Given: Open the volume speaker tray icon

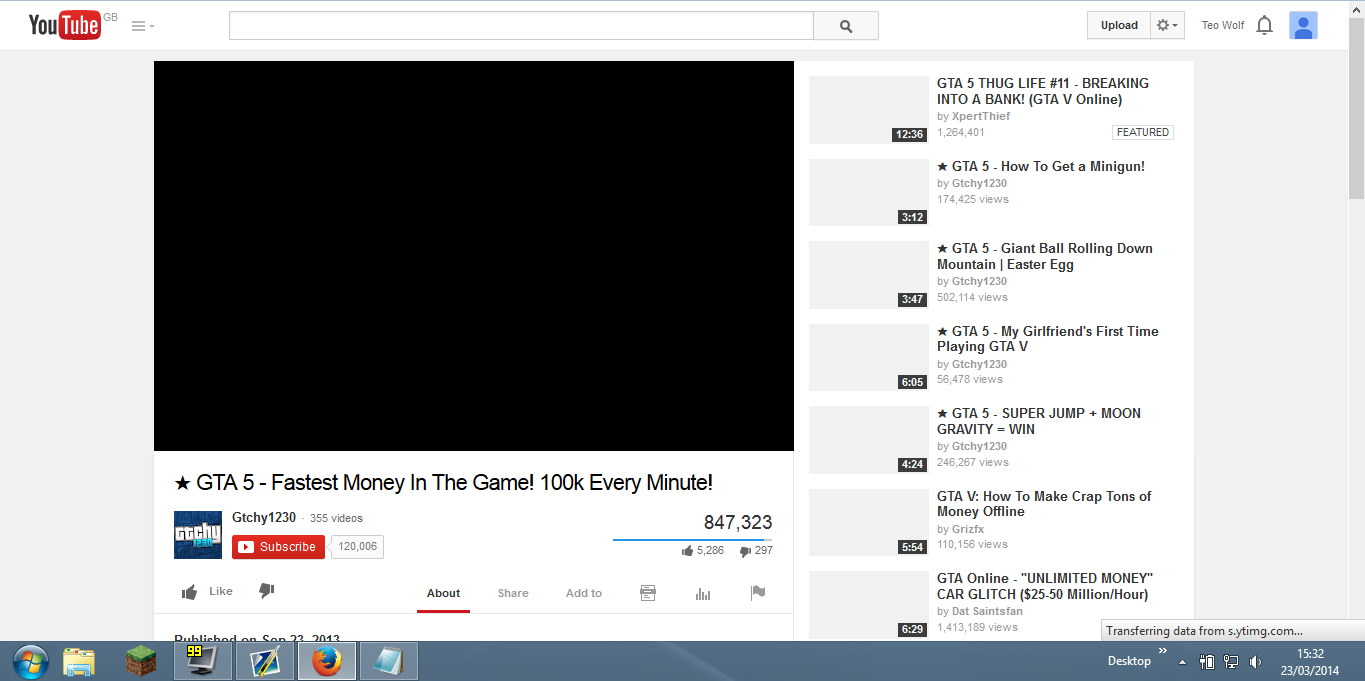Looking at the screenshot, I should click(x=1255, y=662).
